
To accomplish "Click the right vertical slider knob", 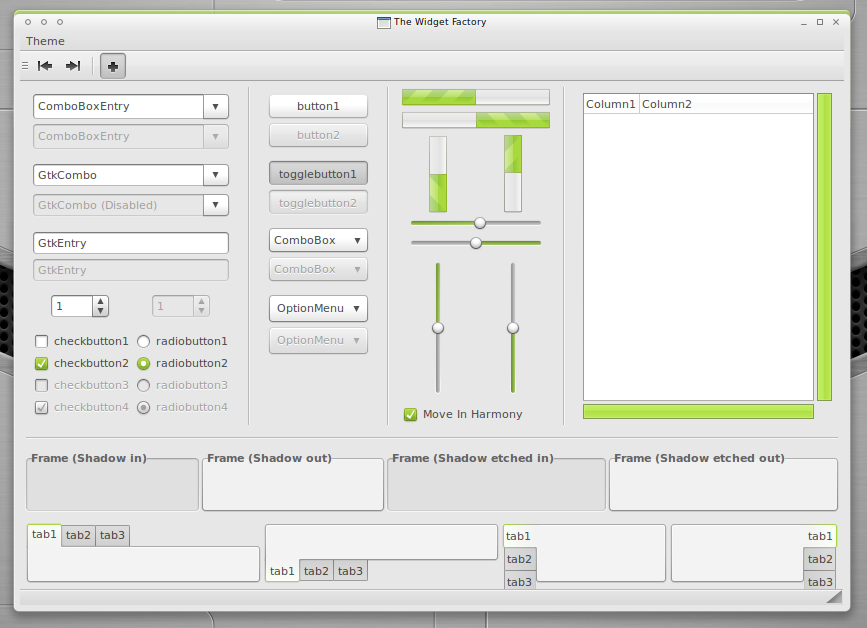I will click(x=513, y=328).
